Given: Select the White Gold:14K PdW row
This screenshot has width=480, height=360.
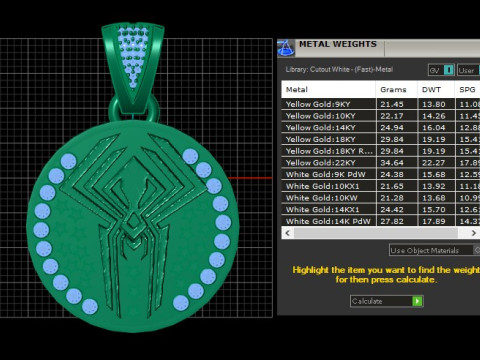Looking at the screenshot, I should 381,221.
